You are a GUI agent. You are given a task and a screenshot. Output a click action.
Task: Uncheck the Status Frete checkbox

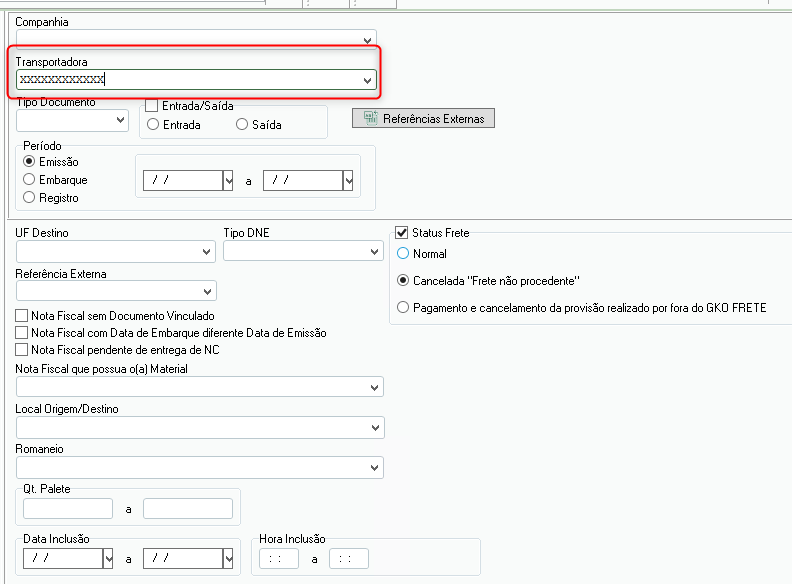[x=402, y=233]
